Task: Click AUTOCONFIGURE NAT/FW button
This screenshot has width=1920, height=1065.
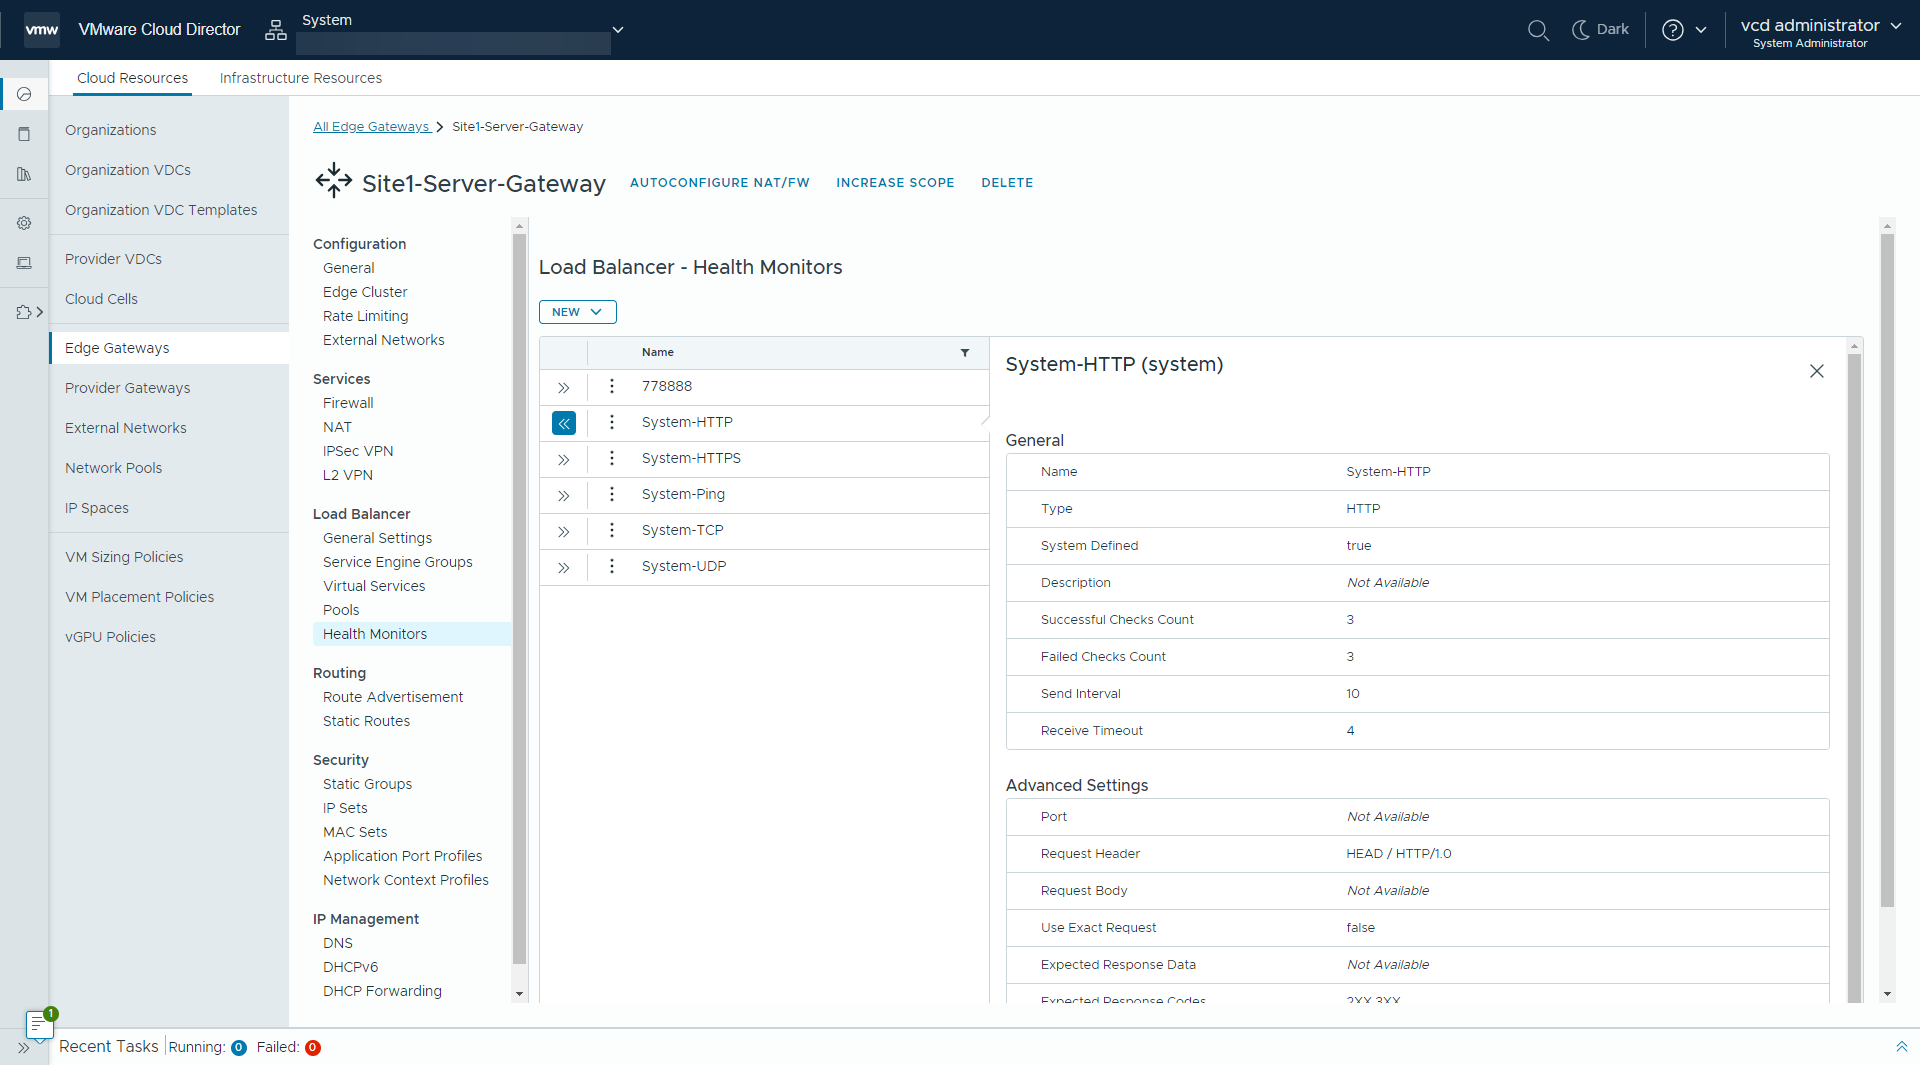Action: [x=719, y=183]
